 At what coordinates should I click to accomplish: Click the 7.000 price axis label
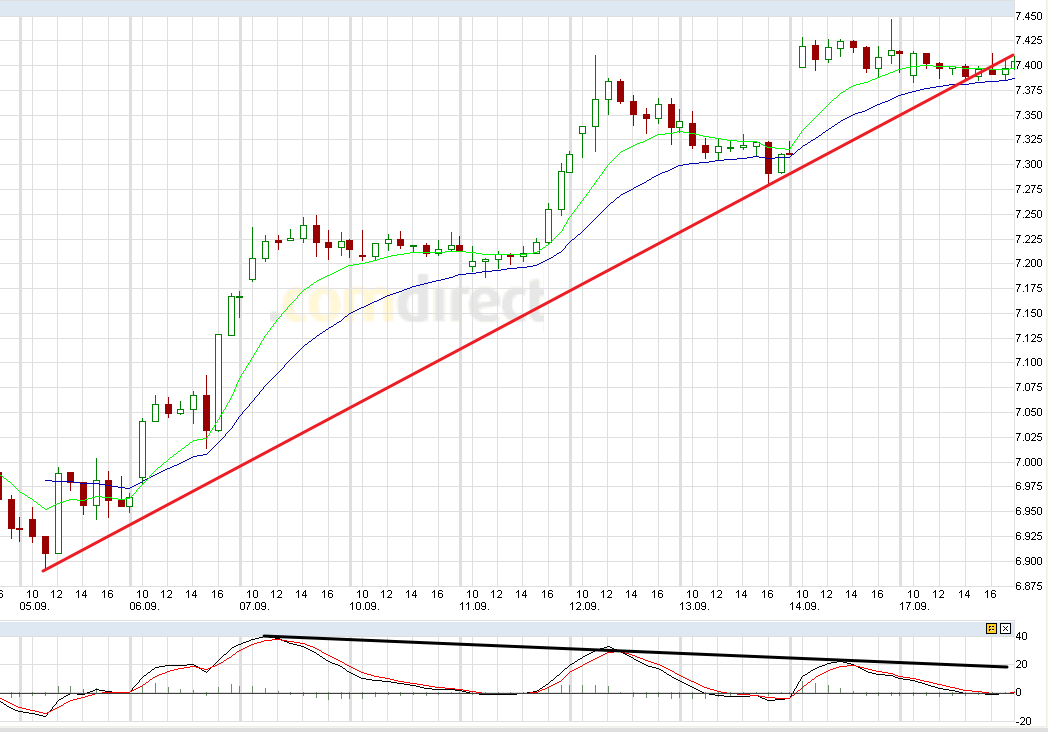click(x=1029, y=462)
